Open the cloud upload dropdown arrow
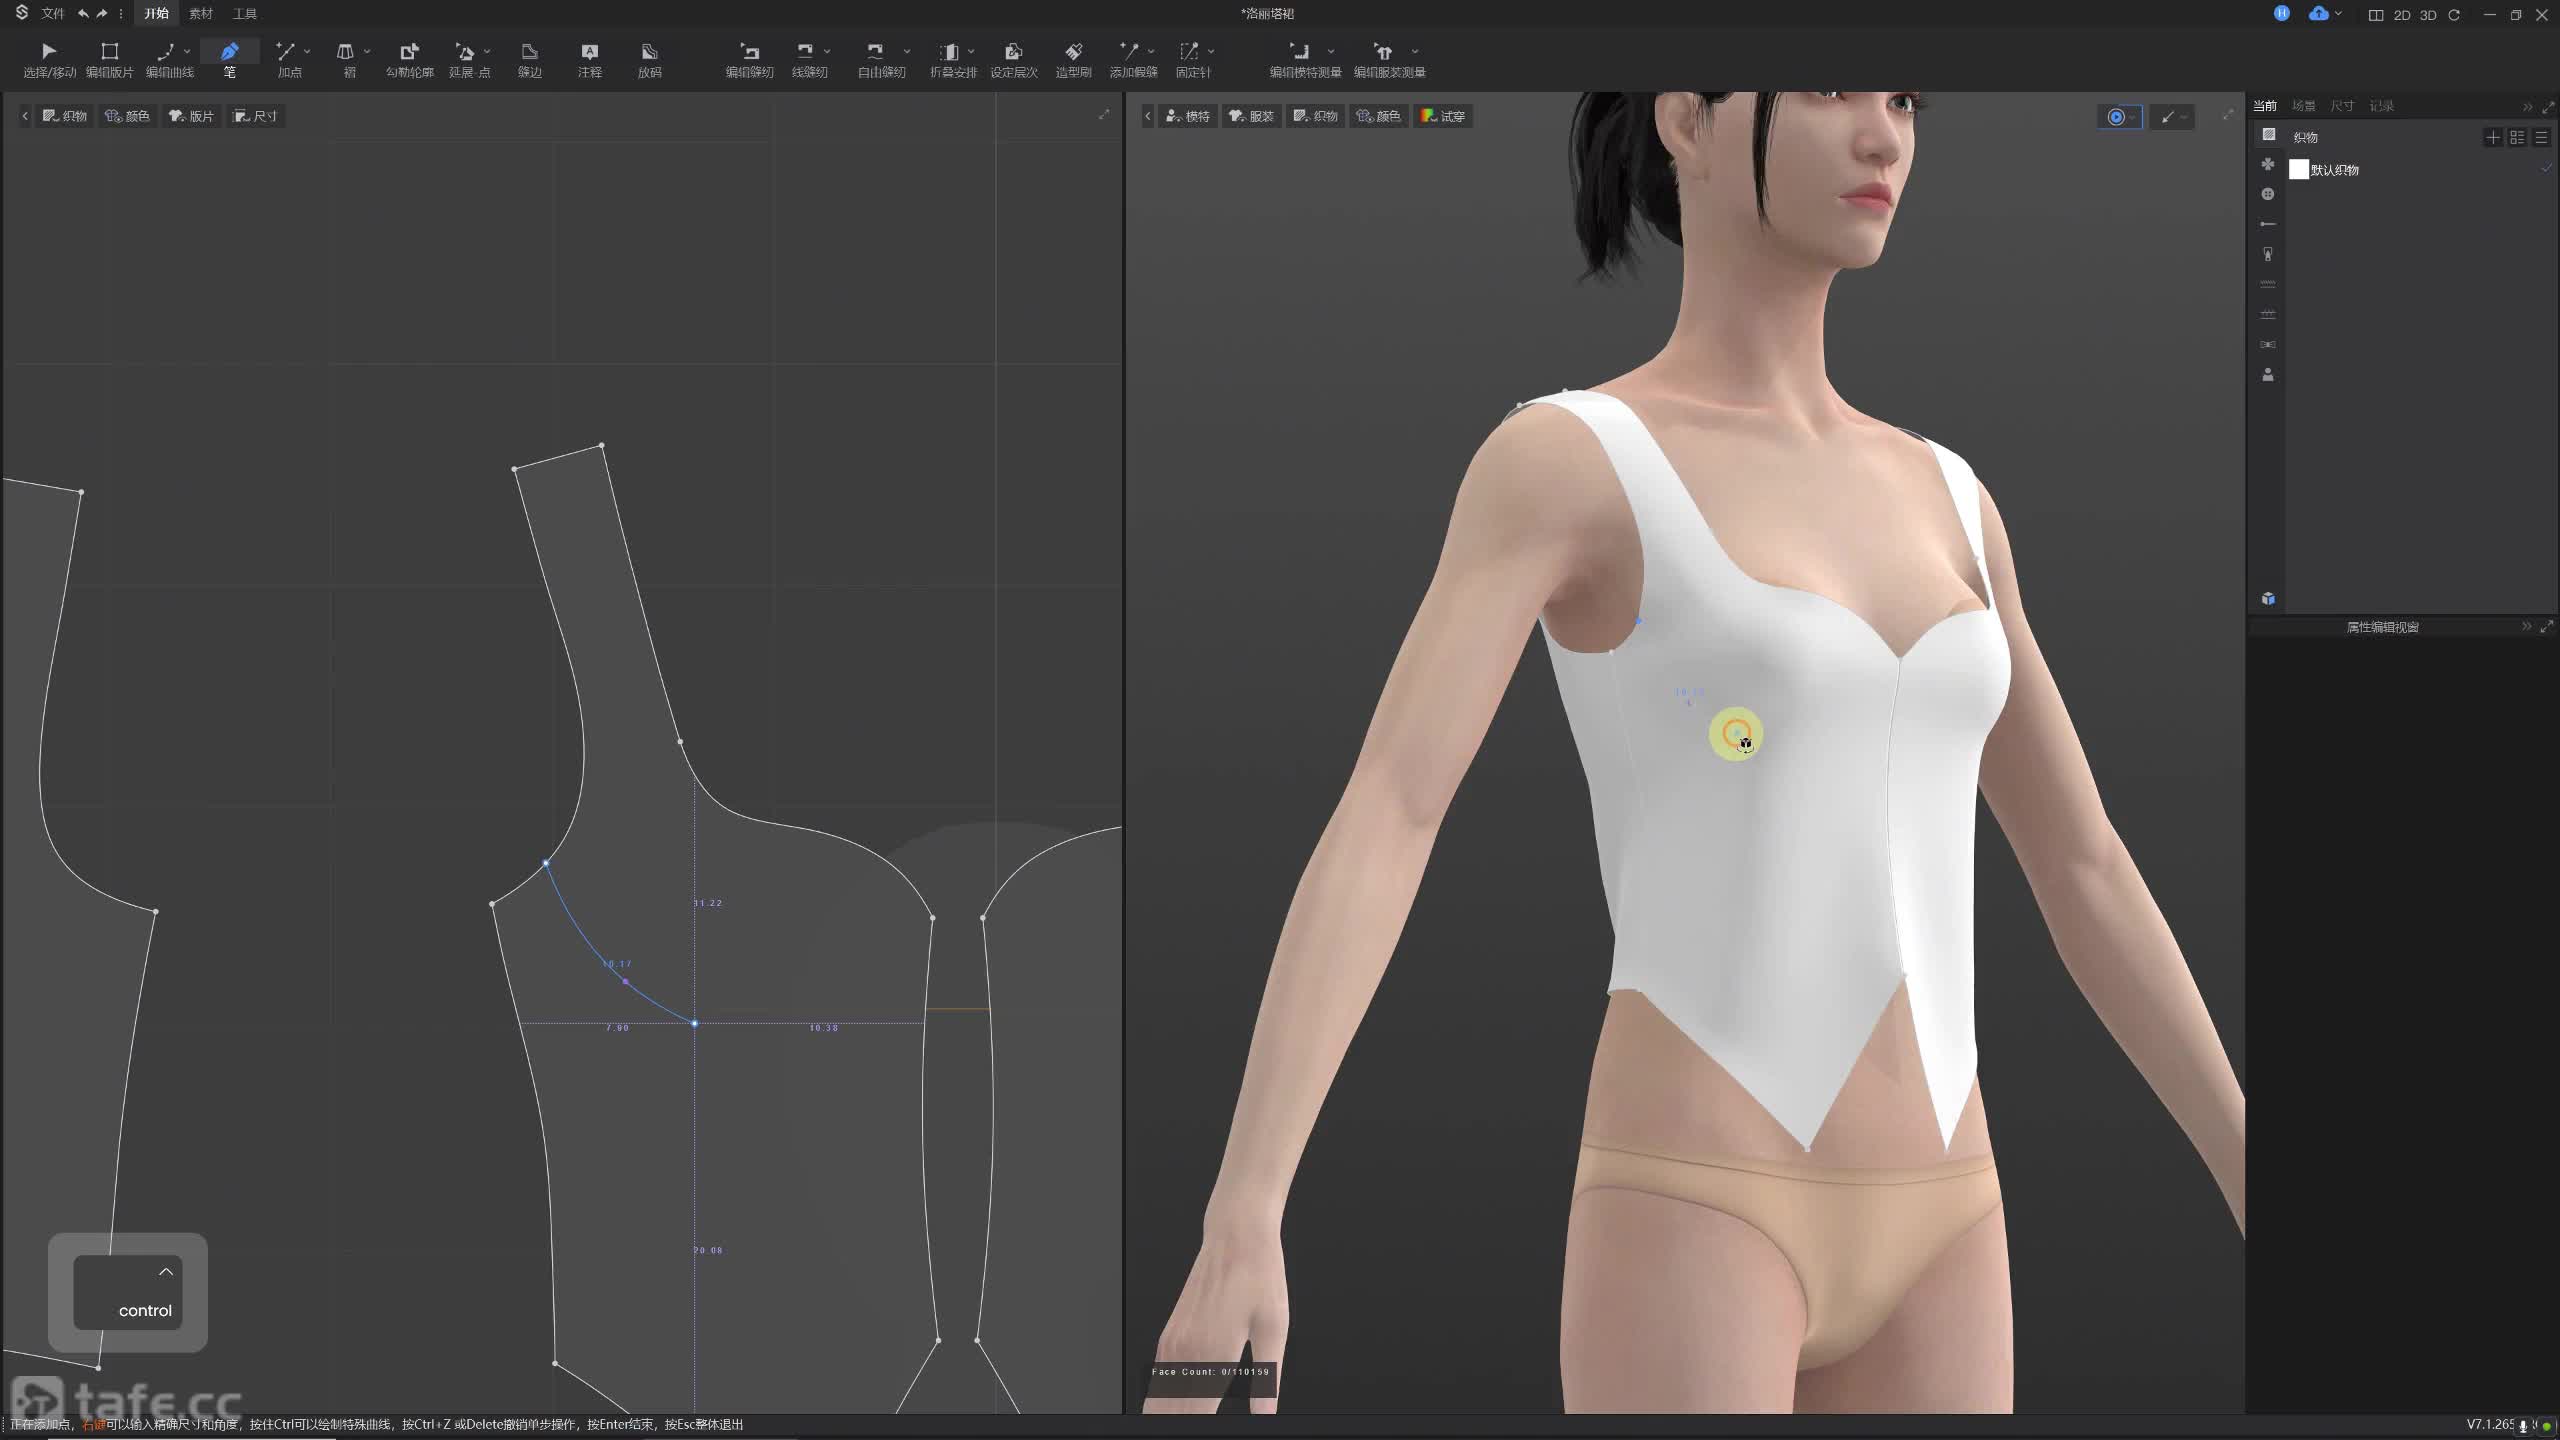The width and height of the screenshot is (2560, 1440). (x=2338, y=14)
